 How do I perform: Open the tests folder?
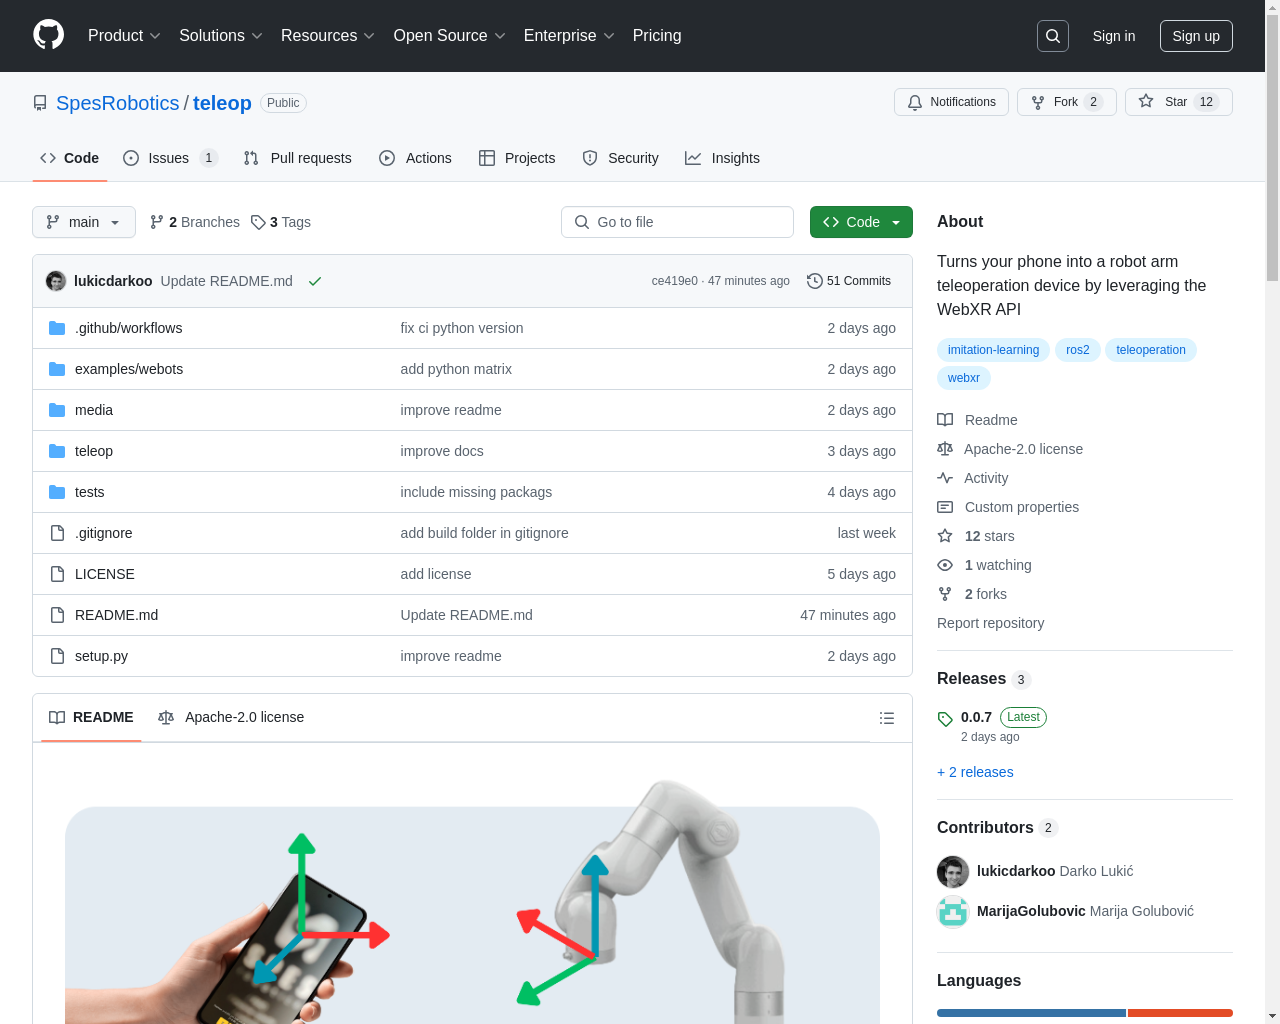click(89, 492)
